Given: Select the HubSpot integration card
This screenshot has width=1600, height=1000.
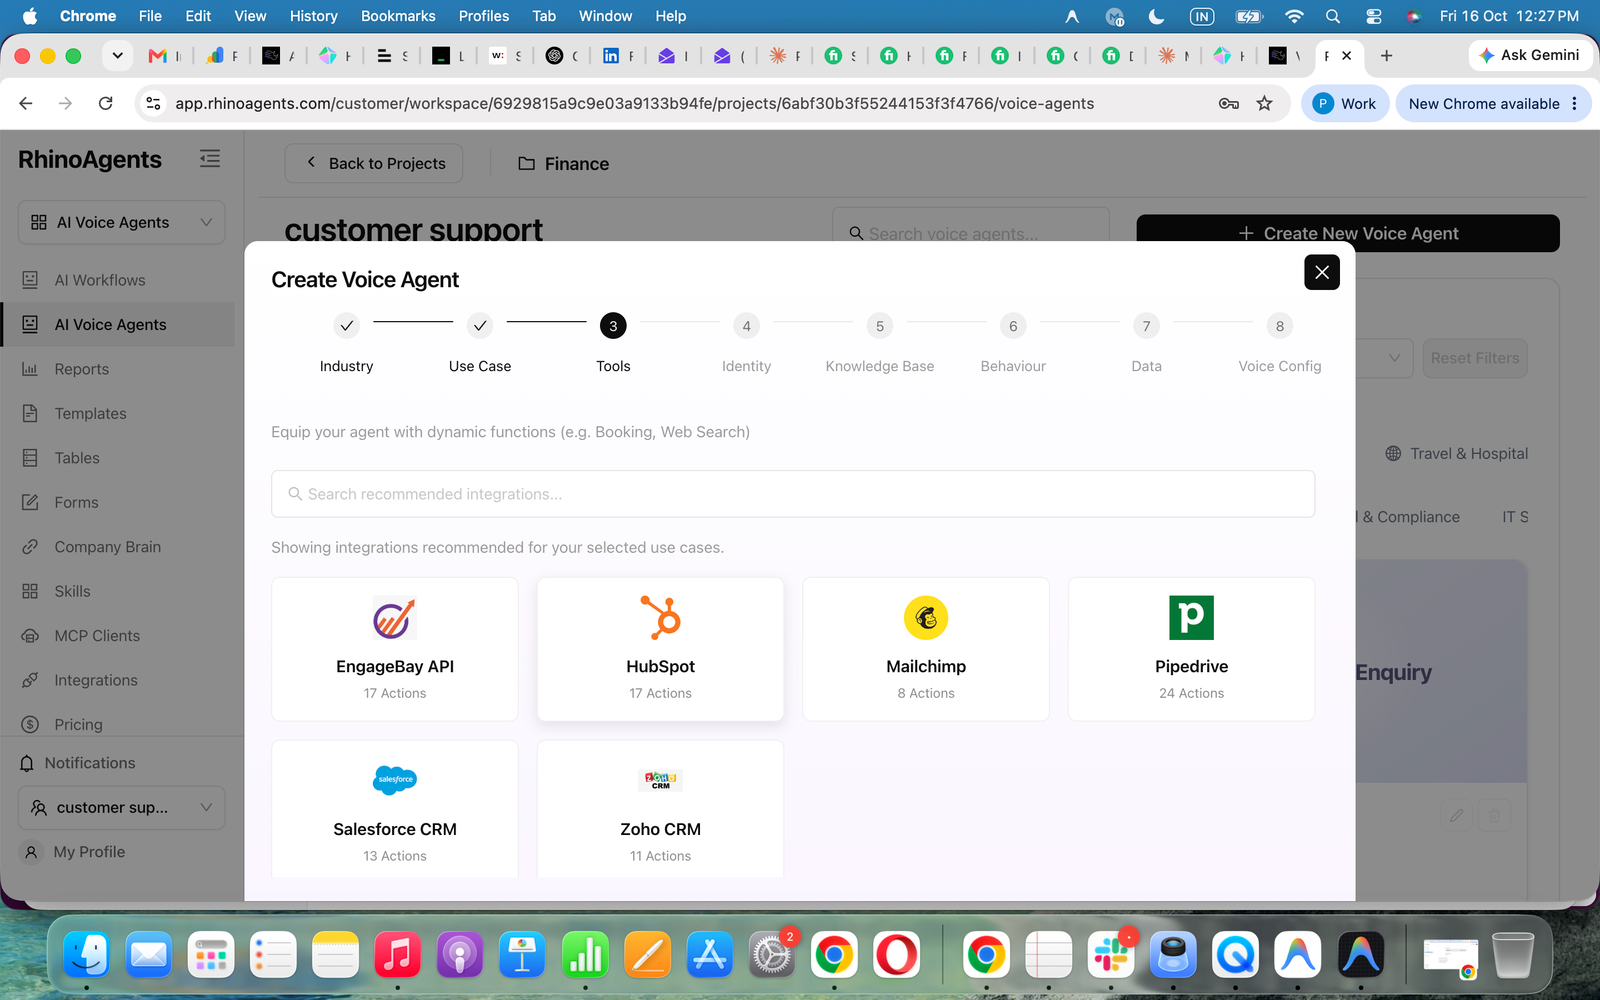Looking at the screenshot, I should pyautogui.click(x=660, y=649).
